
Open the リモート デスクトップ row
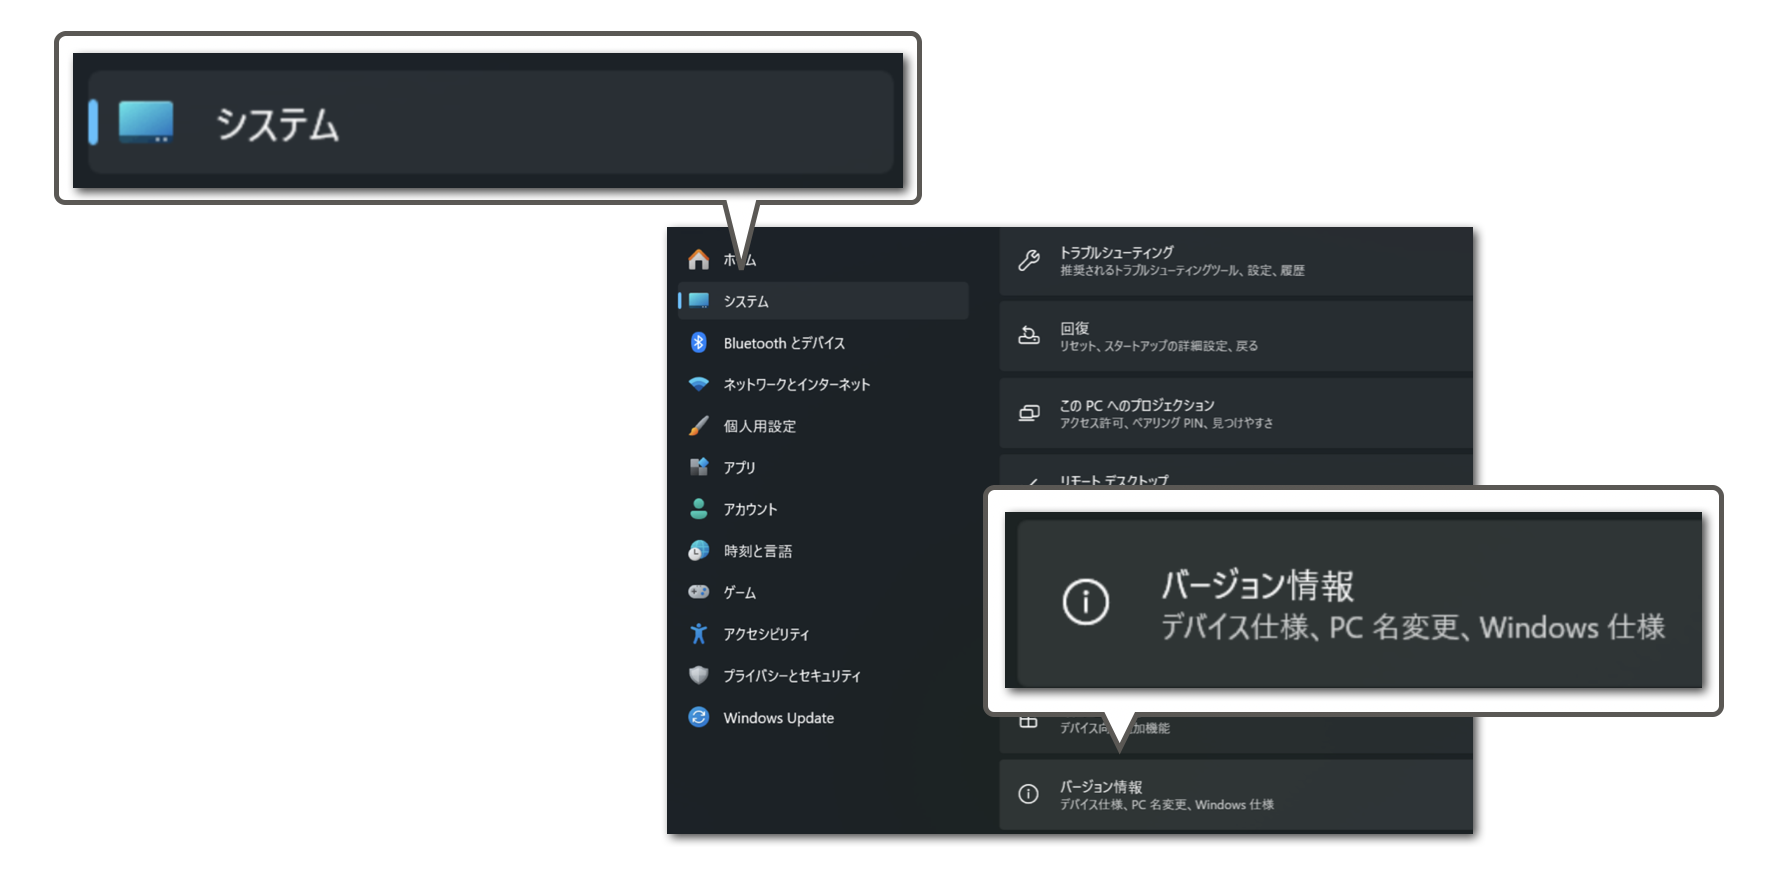[1236, 472]
